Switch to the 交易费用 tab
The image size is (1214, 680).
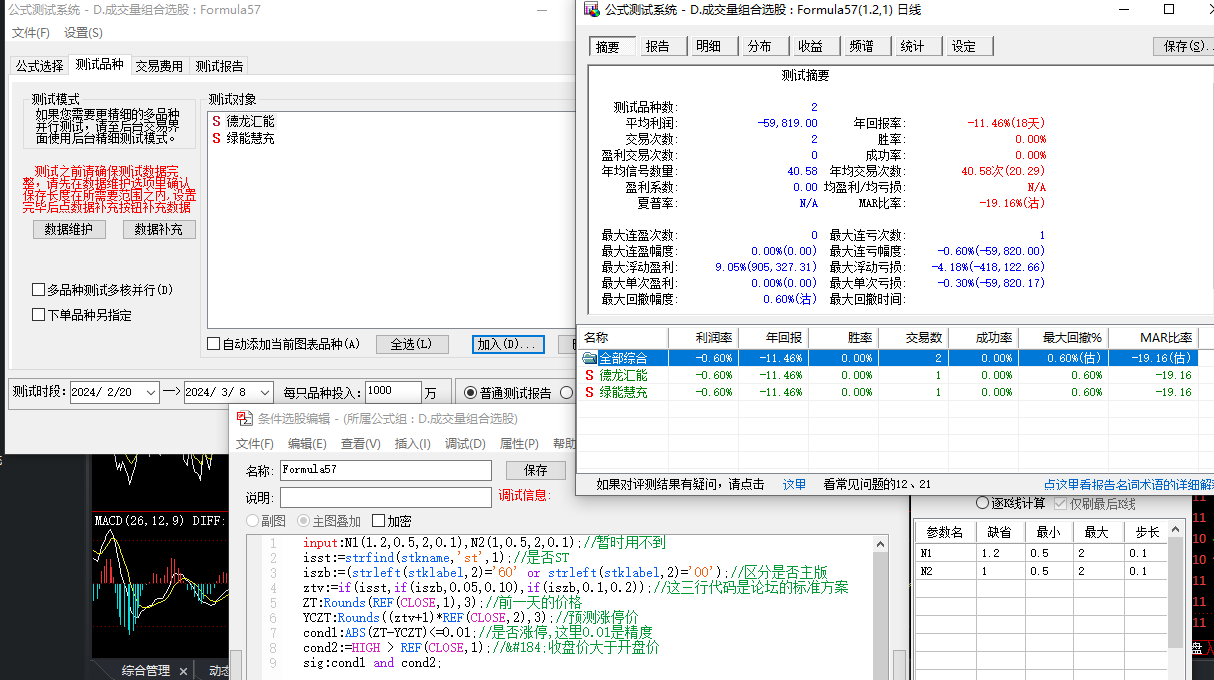tap(159, 66)
